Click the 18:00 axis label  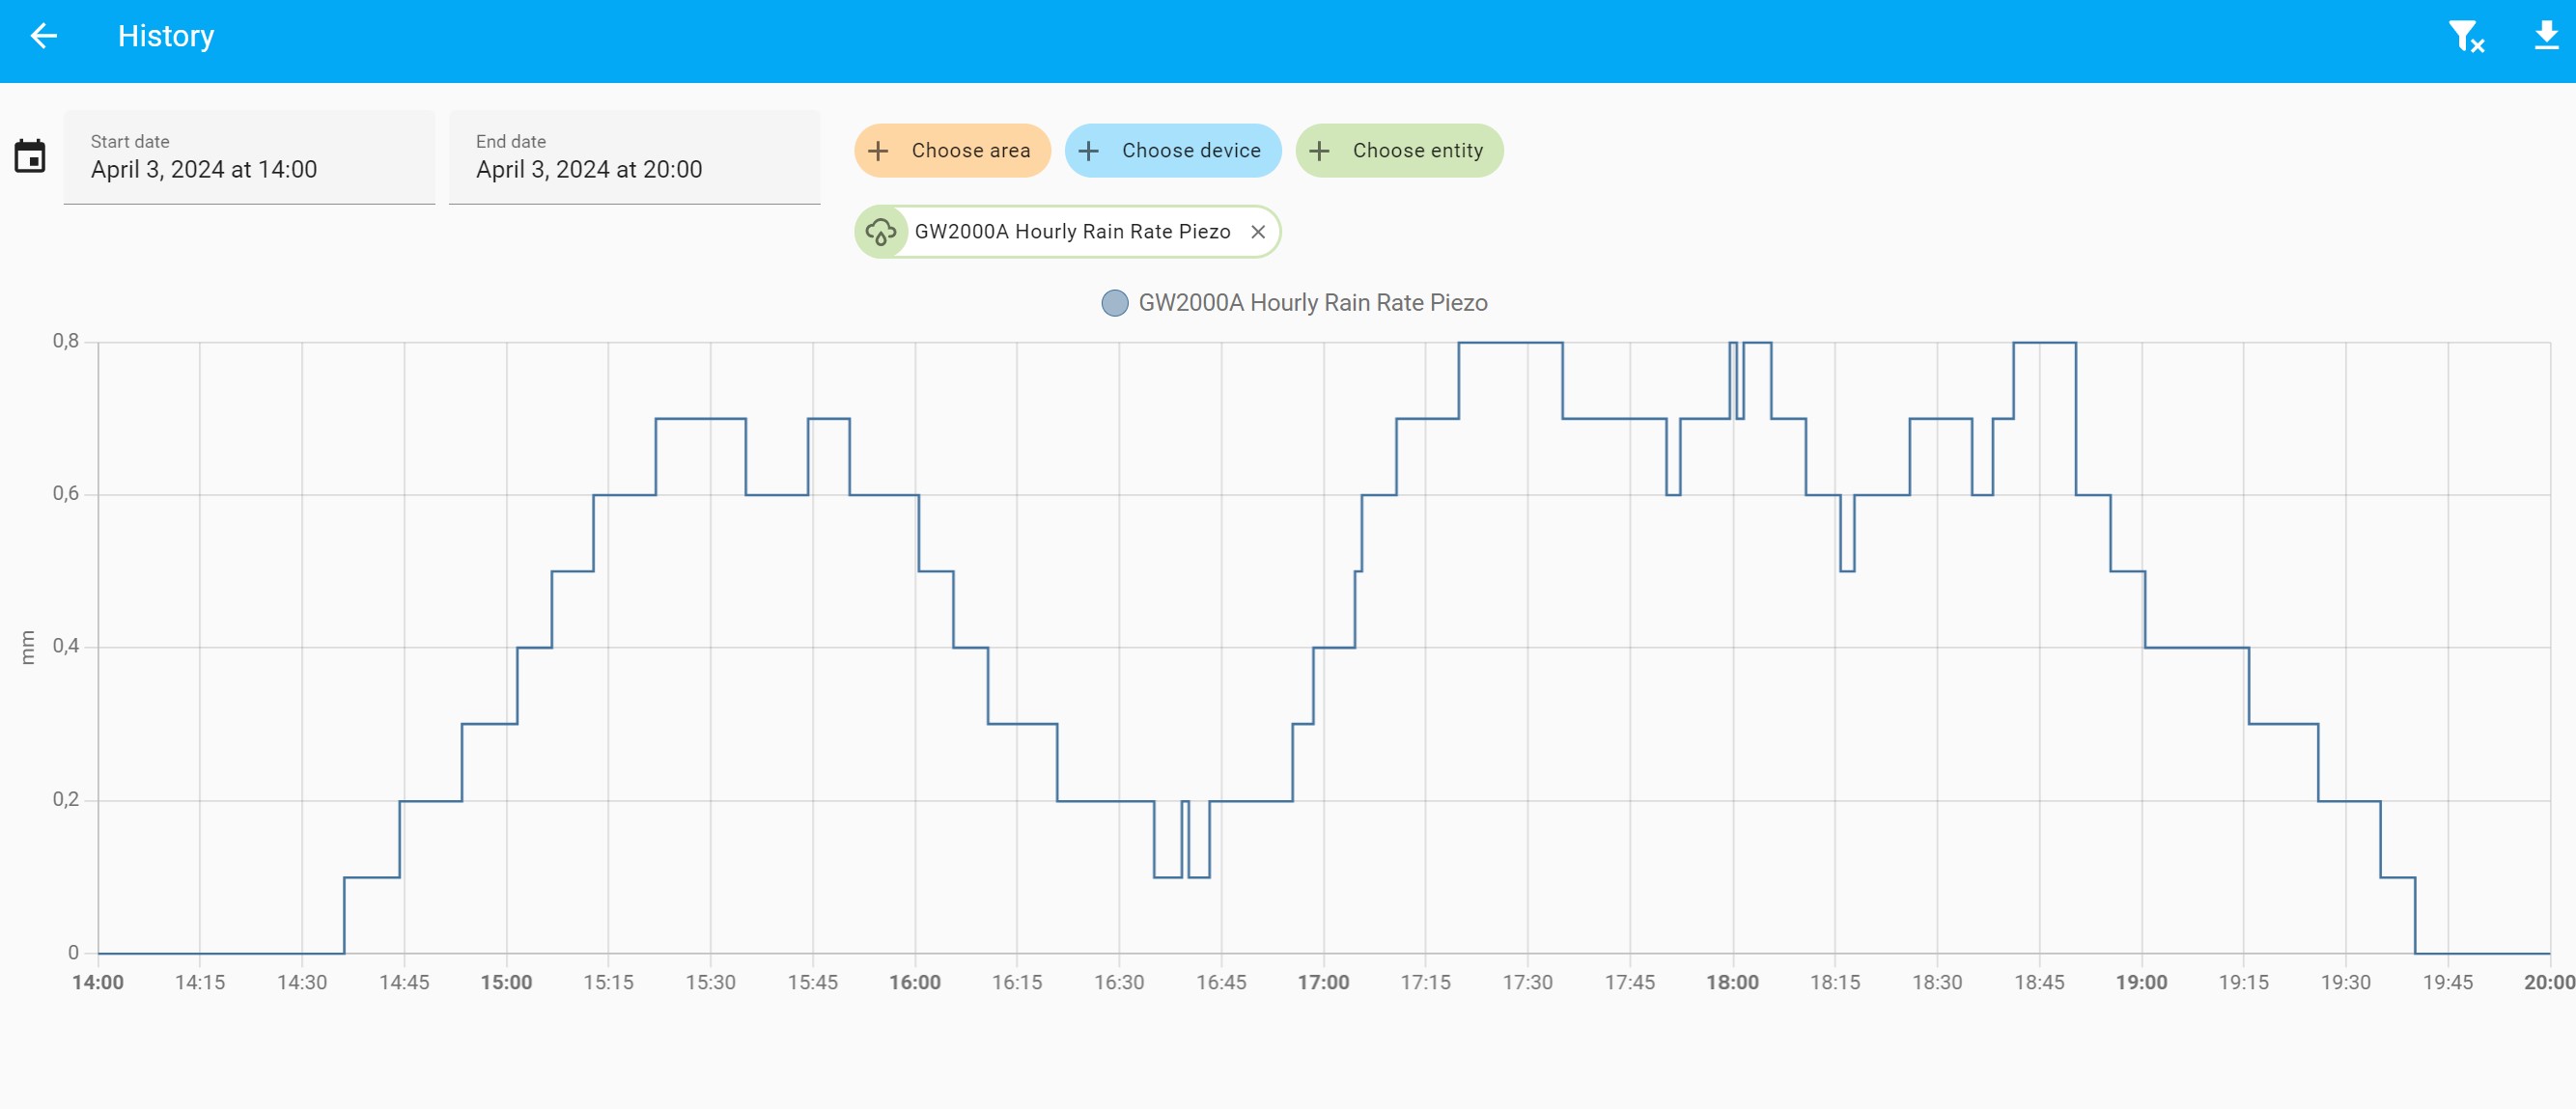pyautogui.click(x=1735, y=982)
